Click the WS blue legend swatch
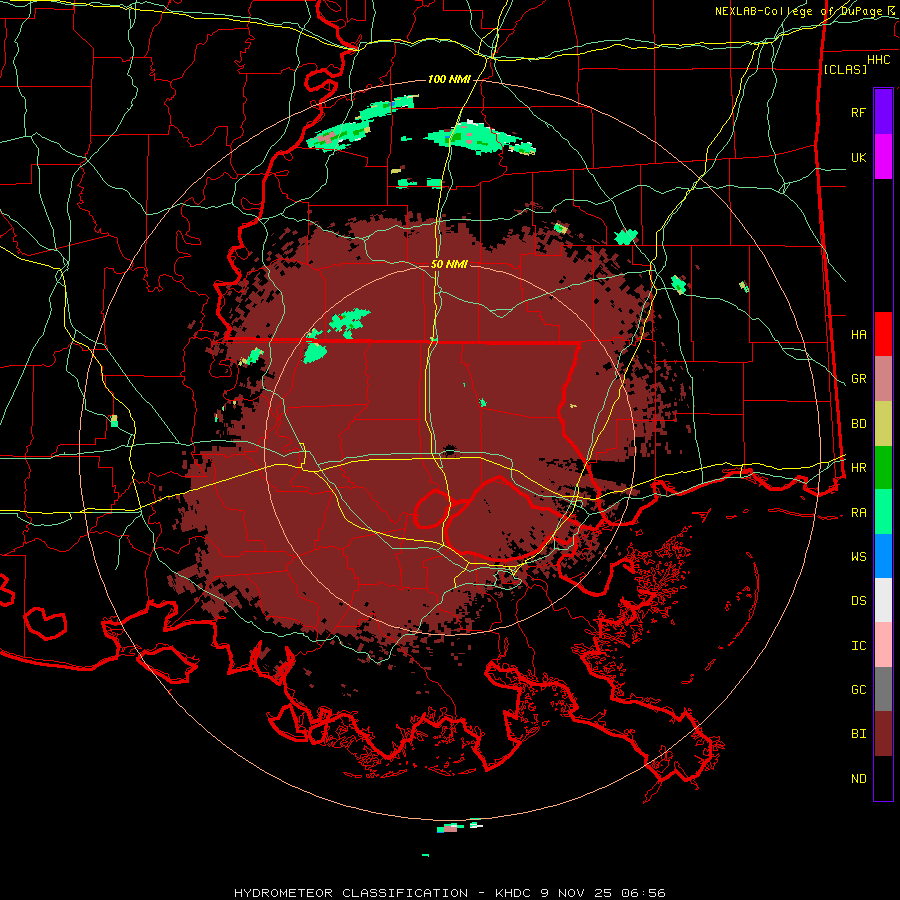Viewport: 900px width, 900px height. click(883, 556)
